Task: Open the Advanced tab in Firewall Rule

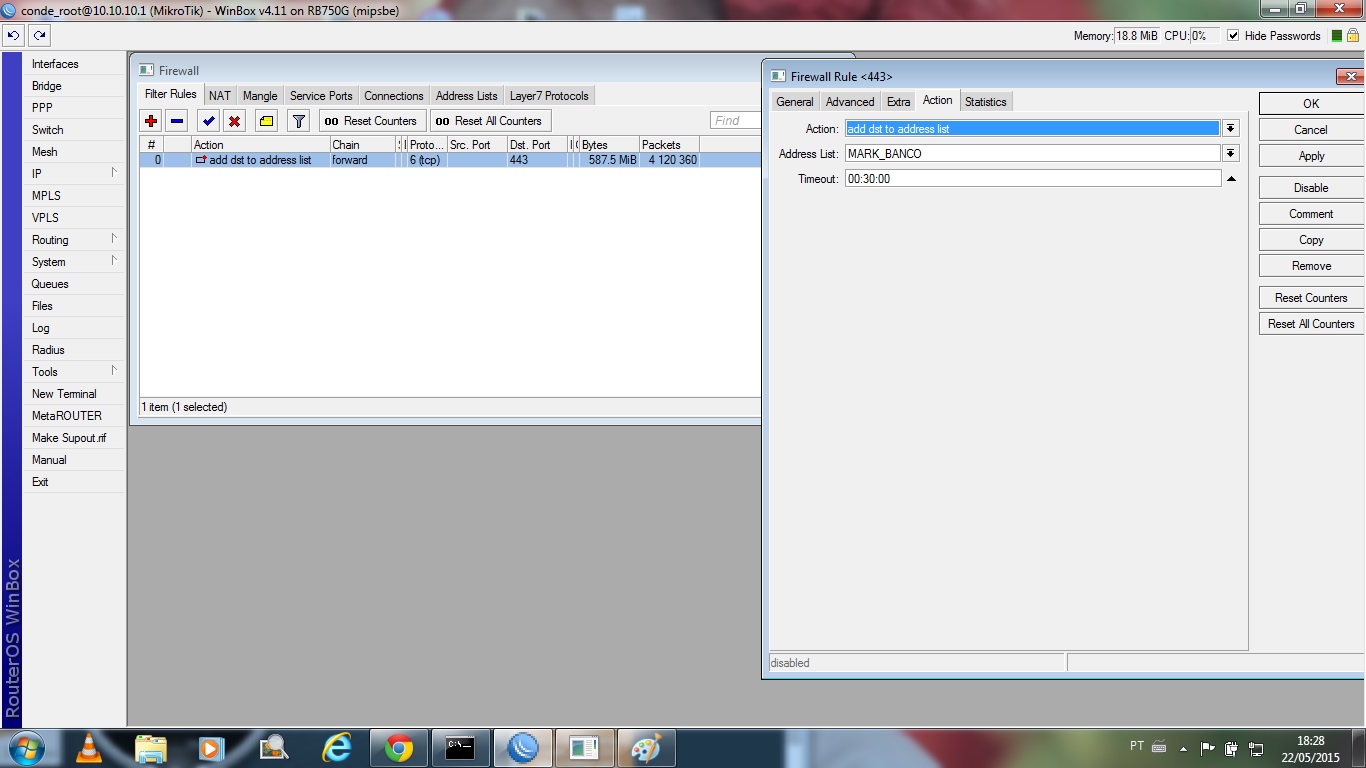Action: point(850,102)
